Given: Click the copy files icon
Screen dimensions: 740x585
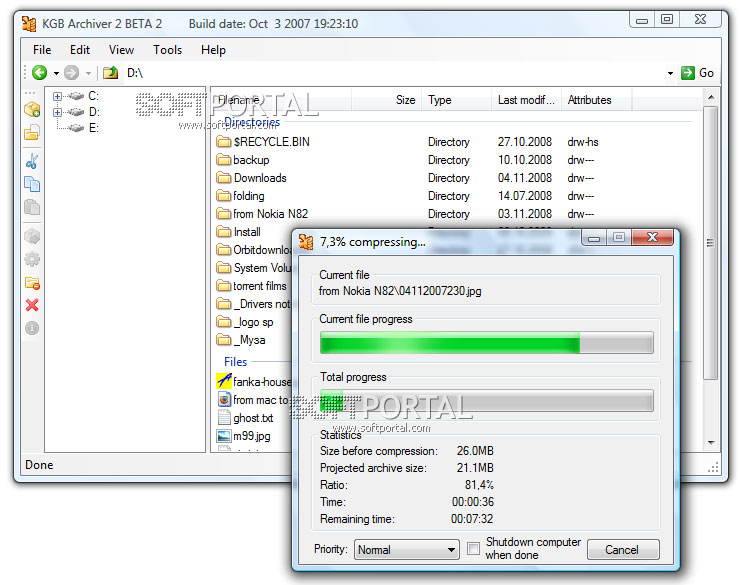Looking at the screenshot, I should (32, 184).
